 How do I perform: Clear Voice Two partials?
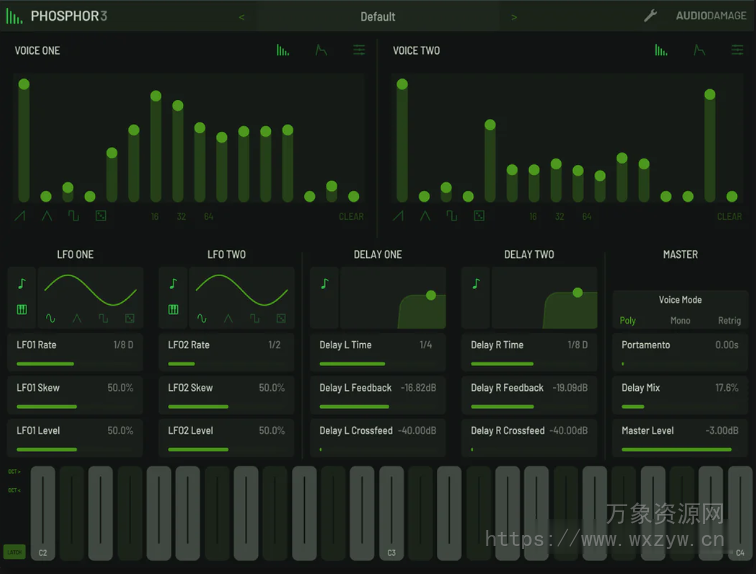click(x=729, y=217)
